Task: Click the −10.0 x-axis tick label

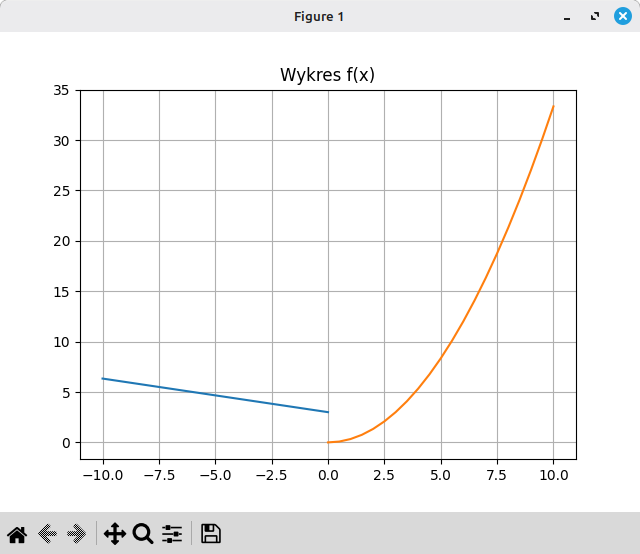Action: 103,475
